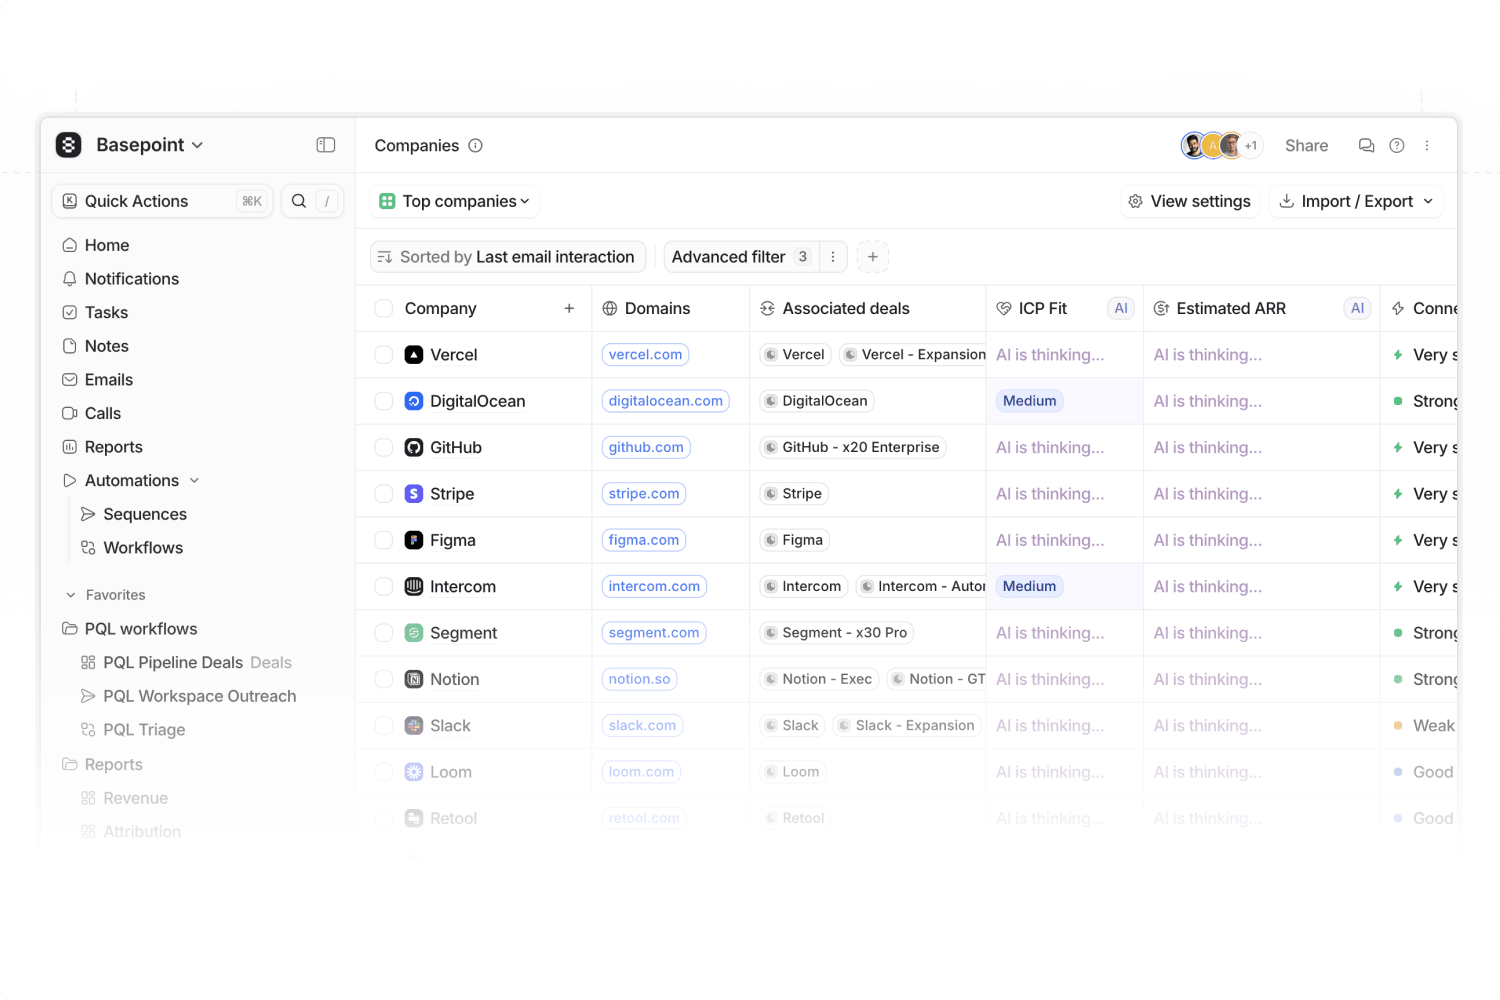Viewport: 1500px width, 1000px height.
Task: Click the Basepoint logo icon
Action: coord(69,145)
